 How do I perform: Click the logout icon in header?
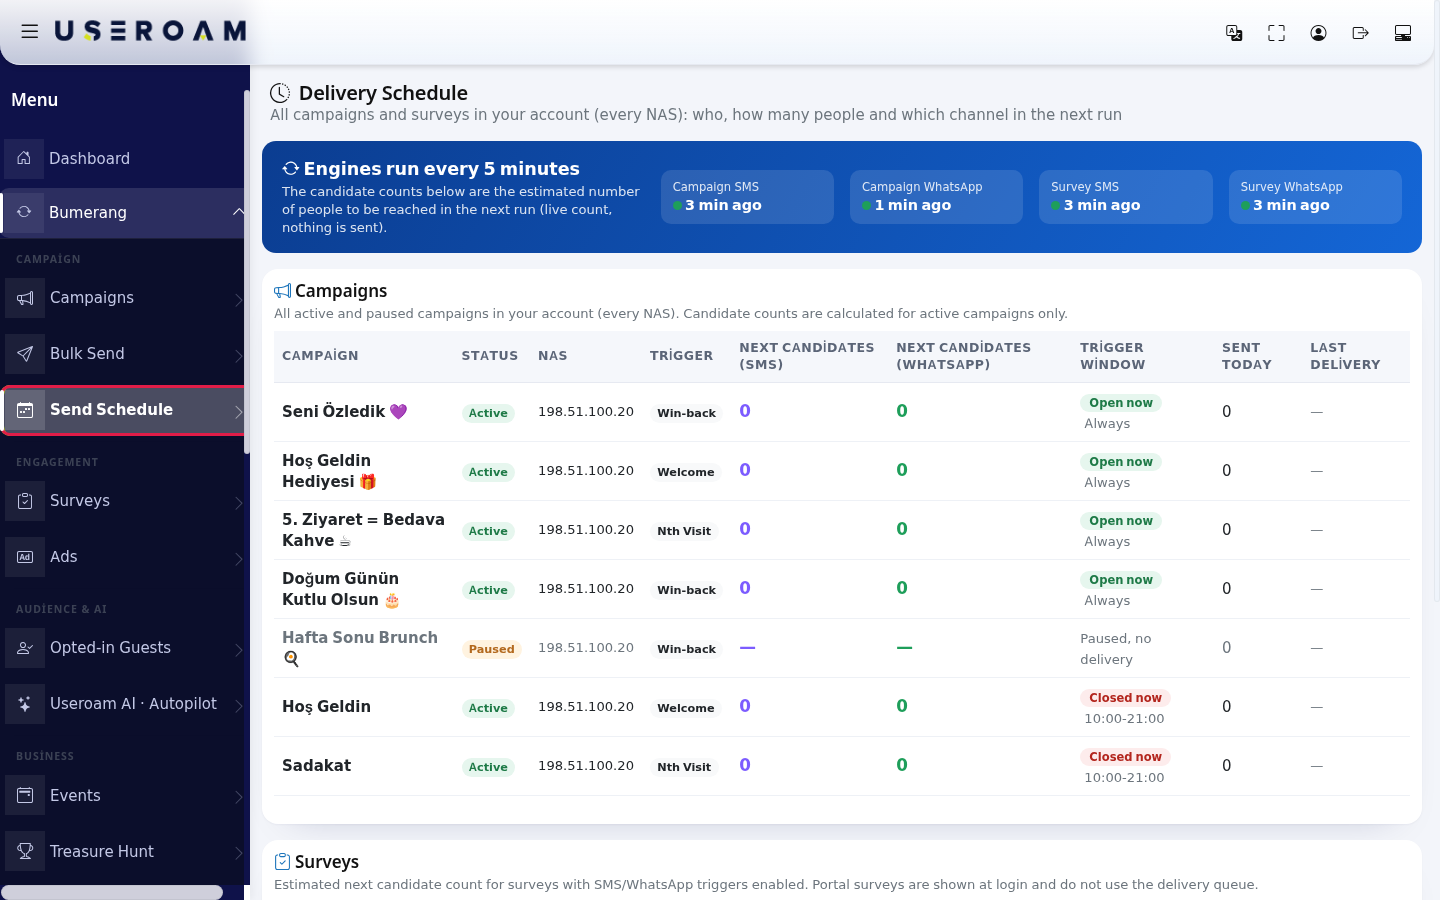coord(1360,33)
